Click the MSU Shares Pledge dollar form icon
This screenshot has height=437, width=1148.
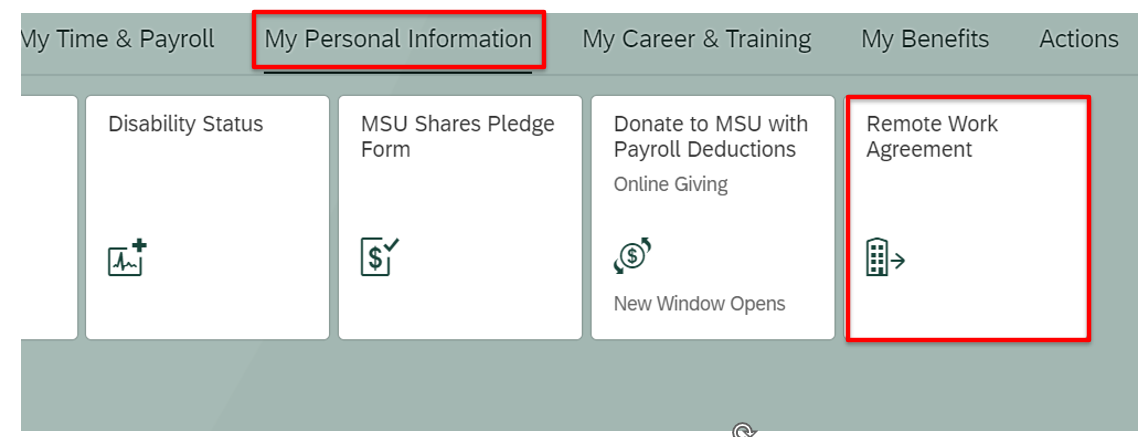(x=379, y=256)
